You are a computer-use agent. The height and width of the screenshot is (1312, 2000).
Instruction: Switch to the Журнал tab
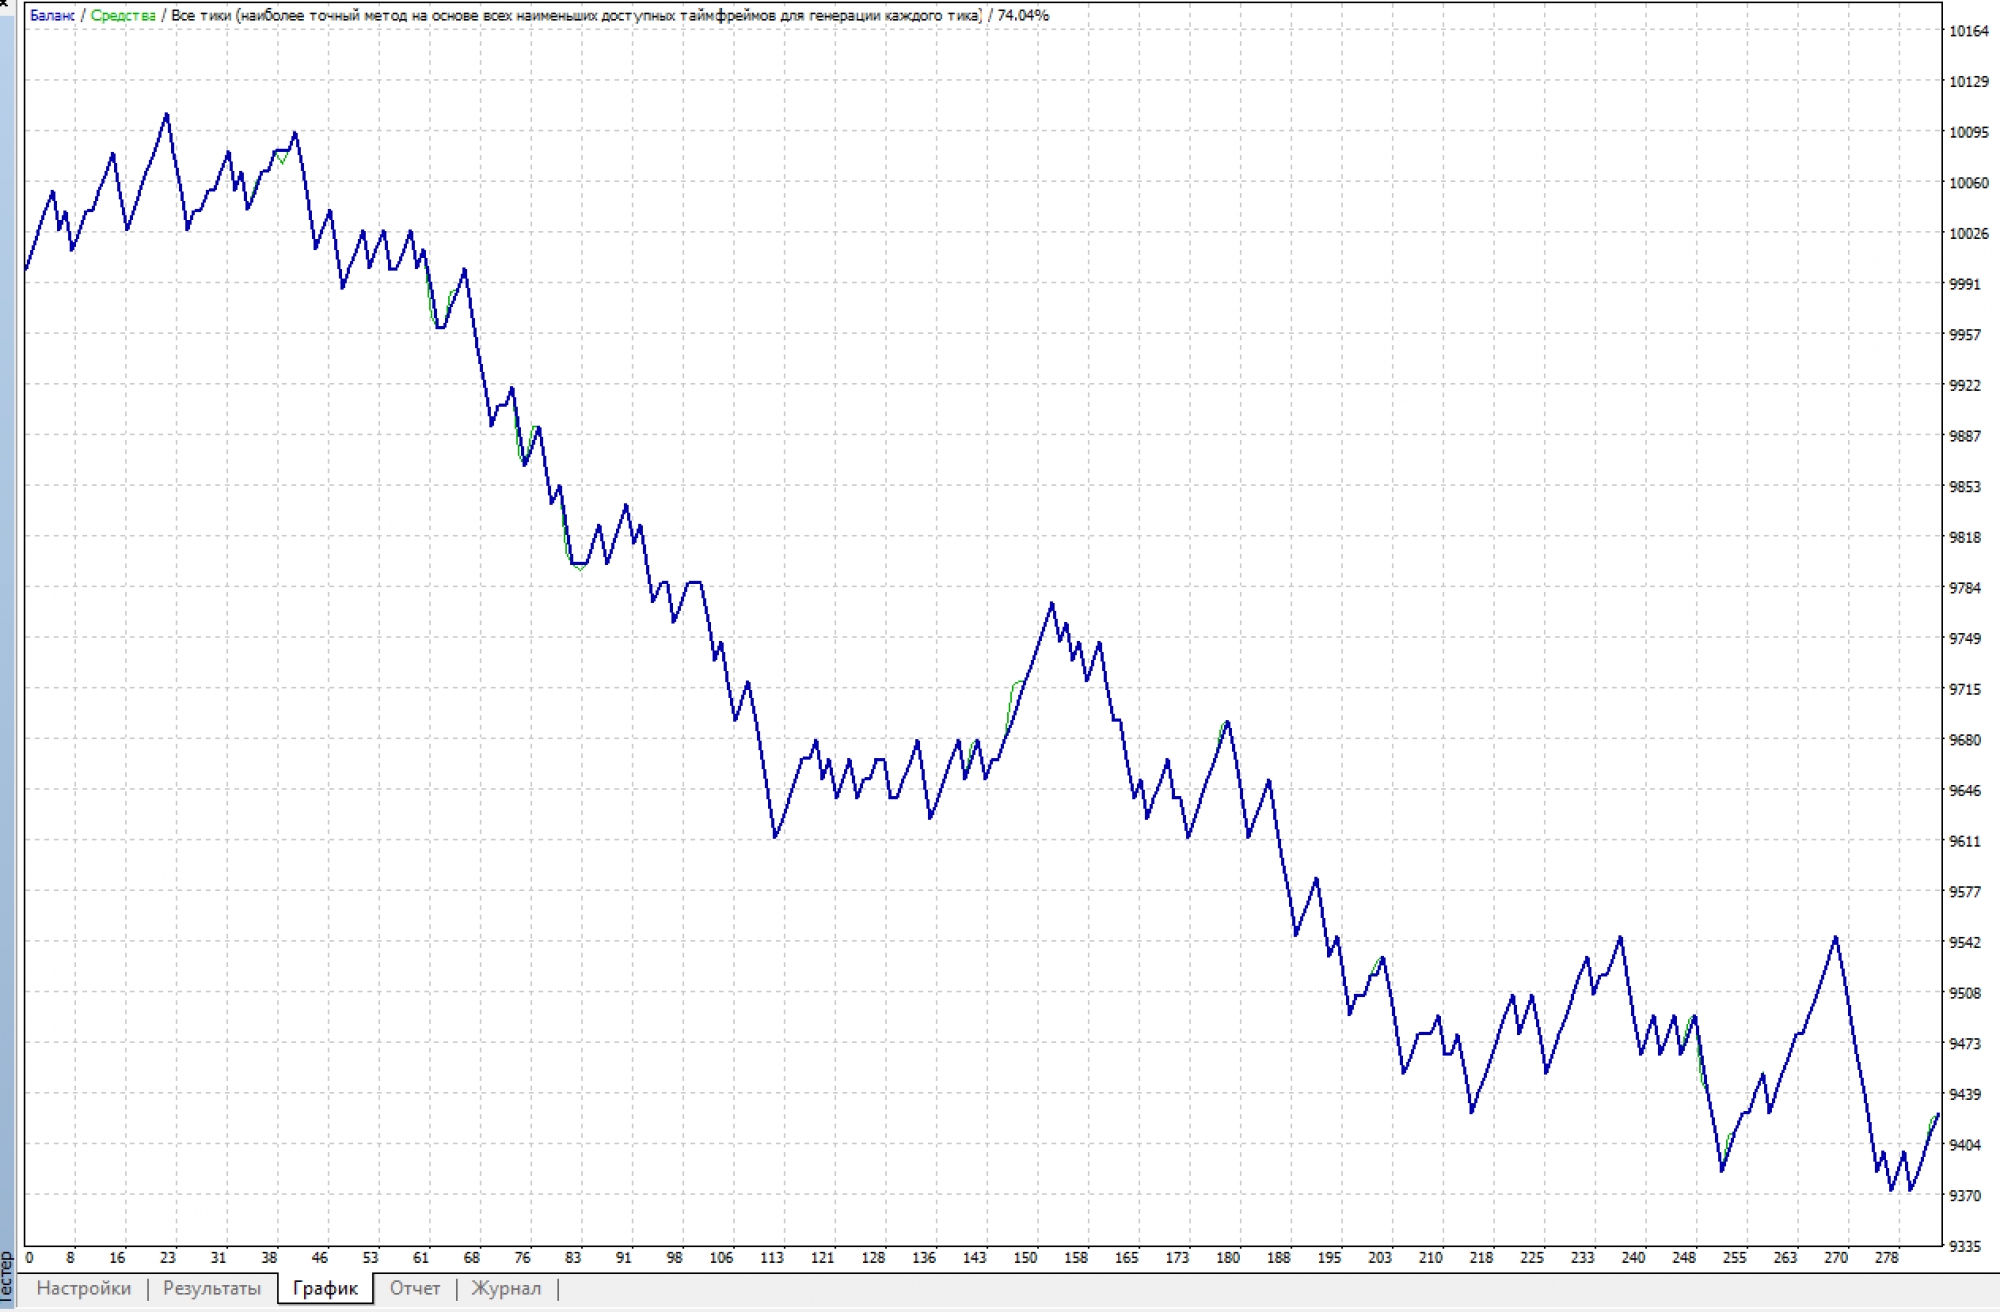click(x=506, y=1288)
